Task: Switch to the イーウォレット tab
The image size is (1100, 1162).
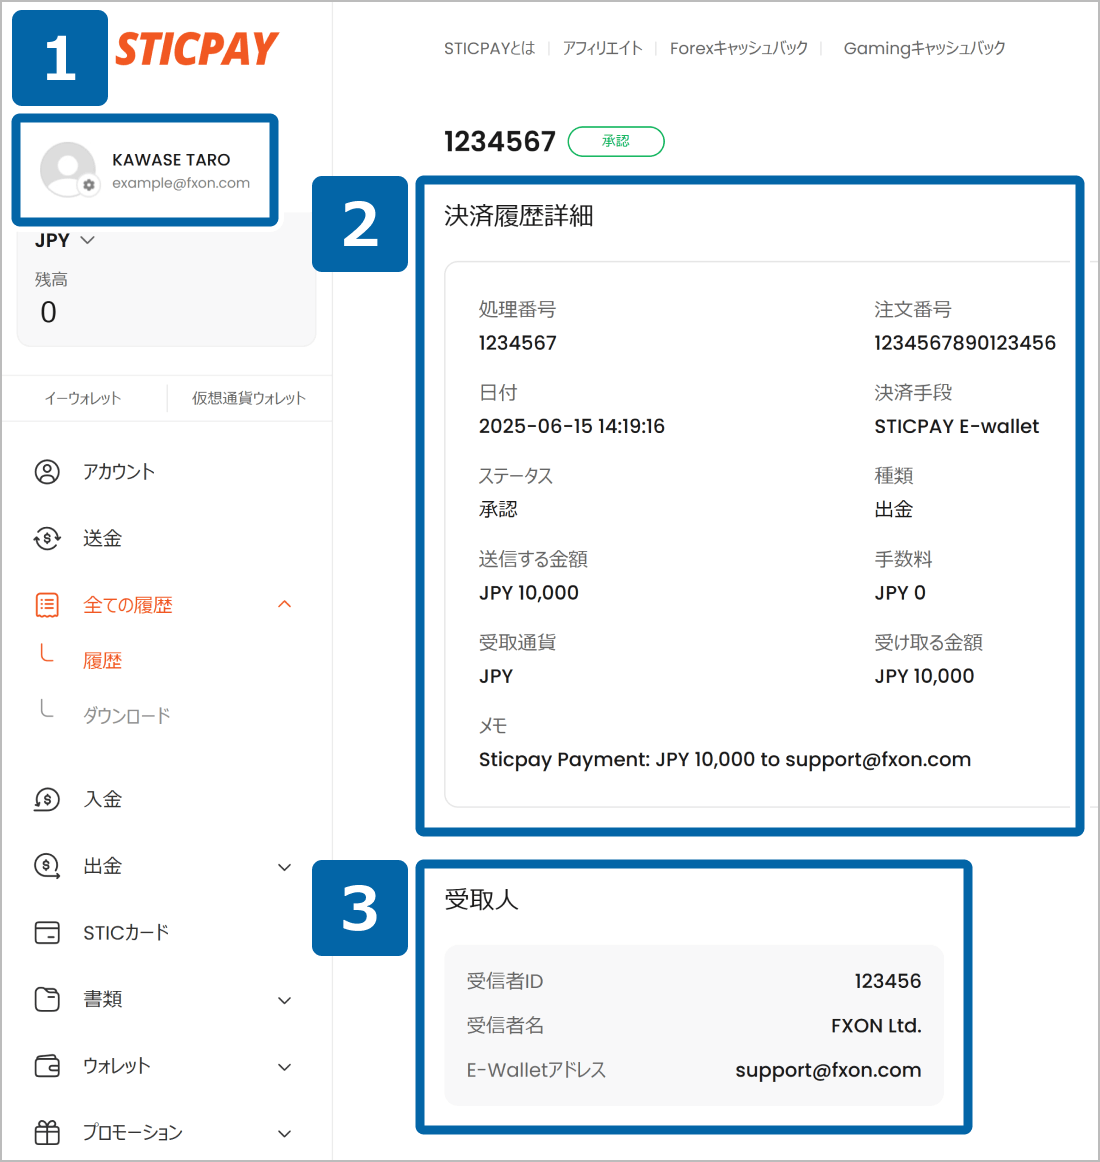Action: (x=83, y=399)
